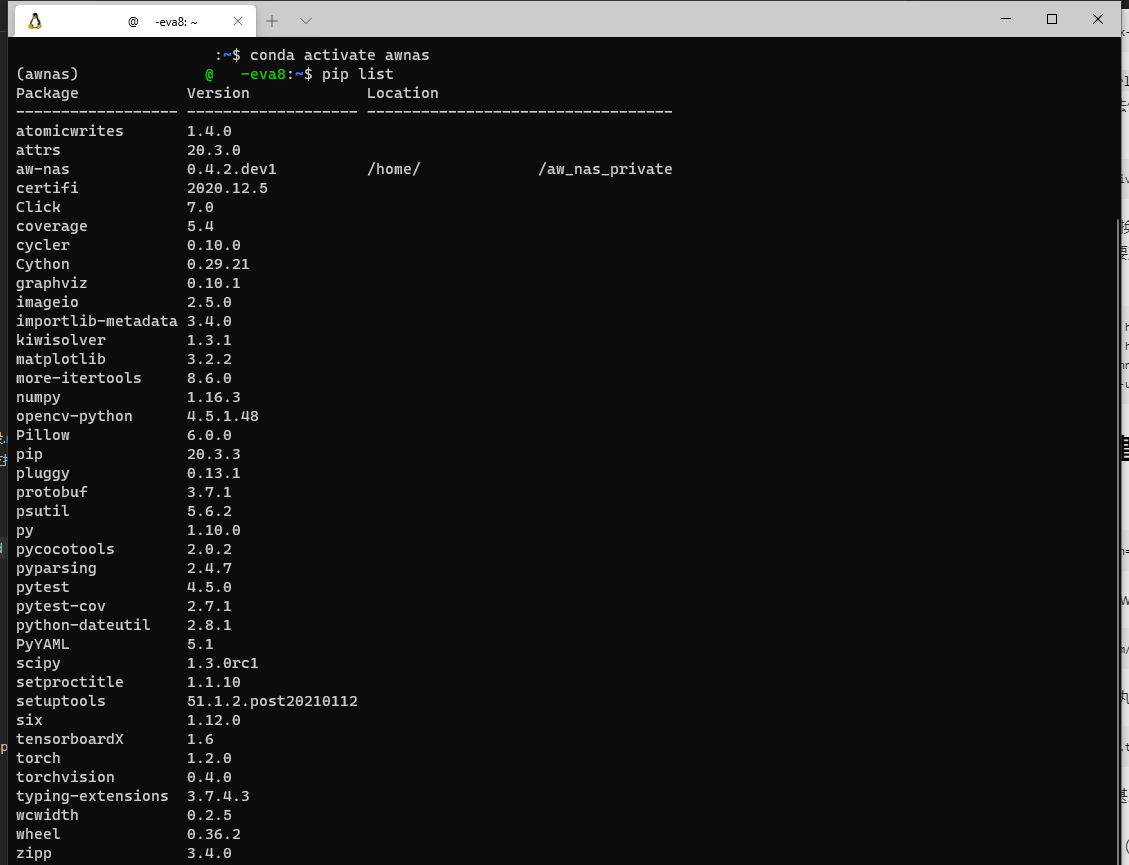Click the scipy package name
Viewport: 1129px width, 865px height.
38,663
